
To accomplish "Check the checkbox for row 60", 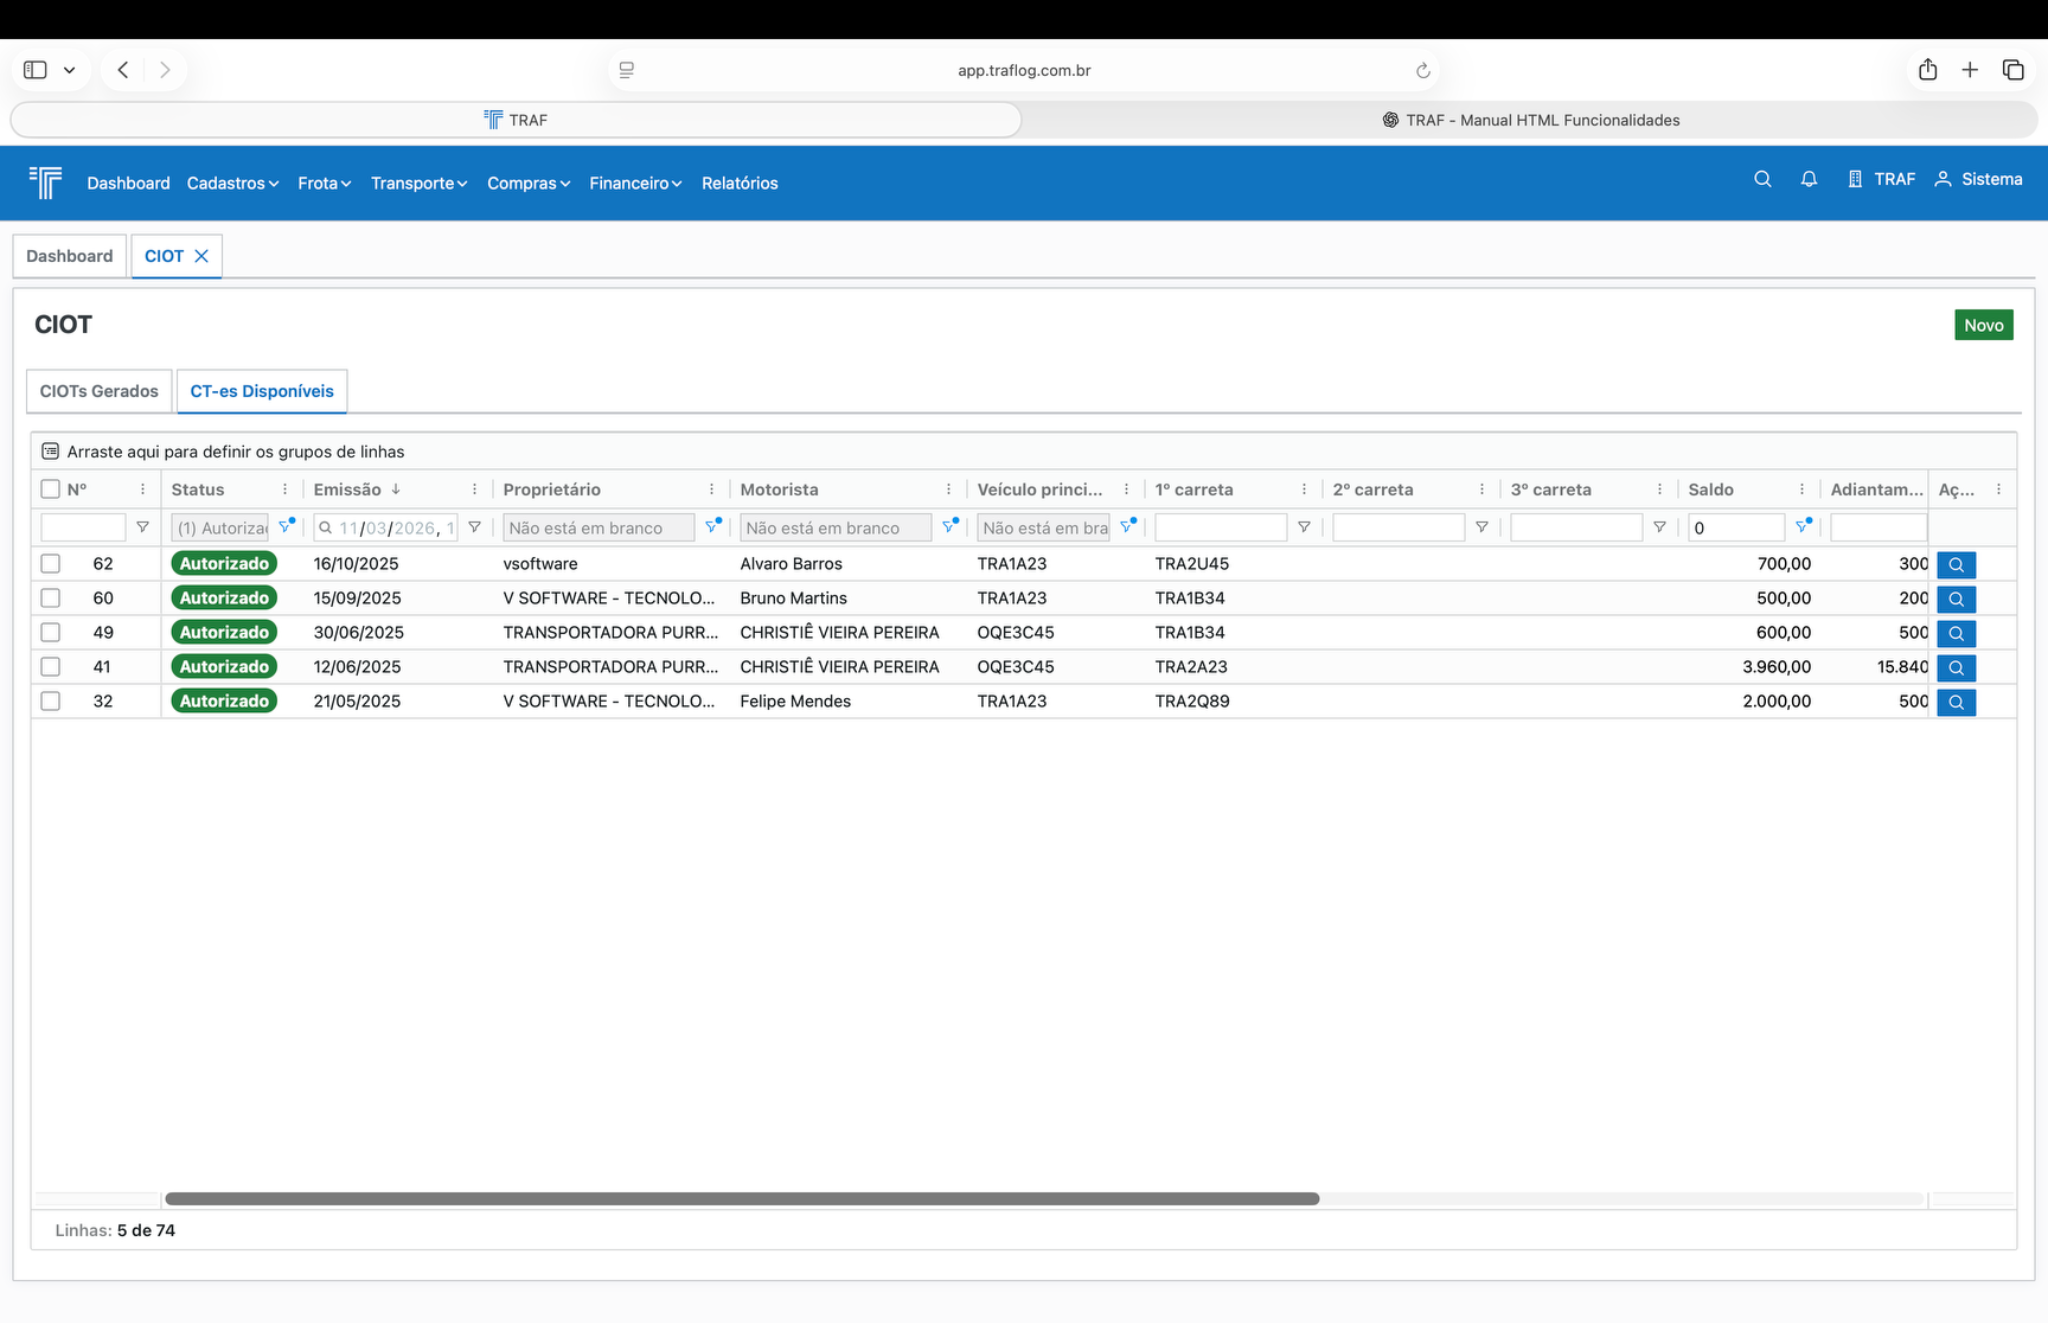I will [50, 598].
